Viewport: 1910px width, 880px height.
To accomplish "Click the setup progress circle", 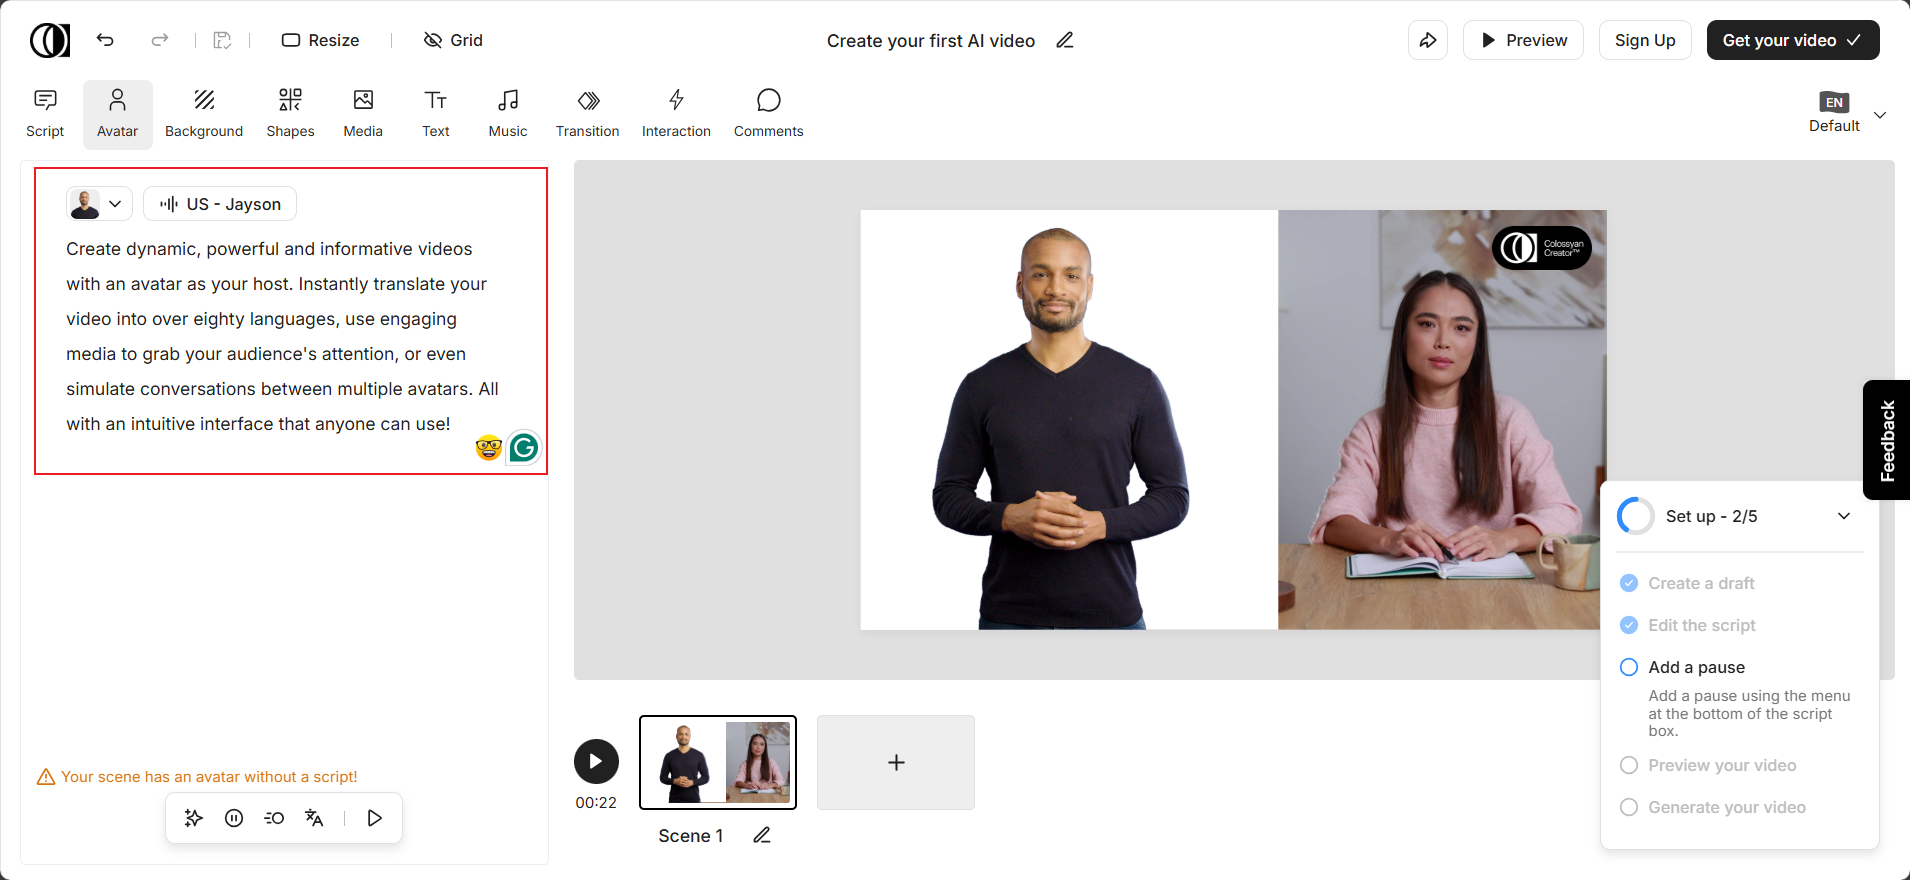I will pos(1636,516).
